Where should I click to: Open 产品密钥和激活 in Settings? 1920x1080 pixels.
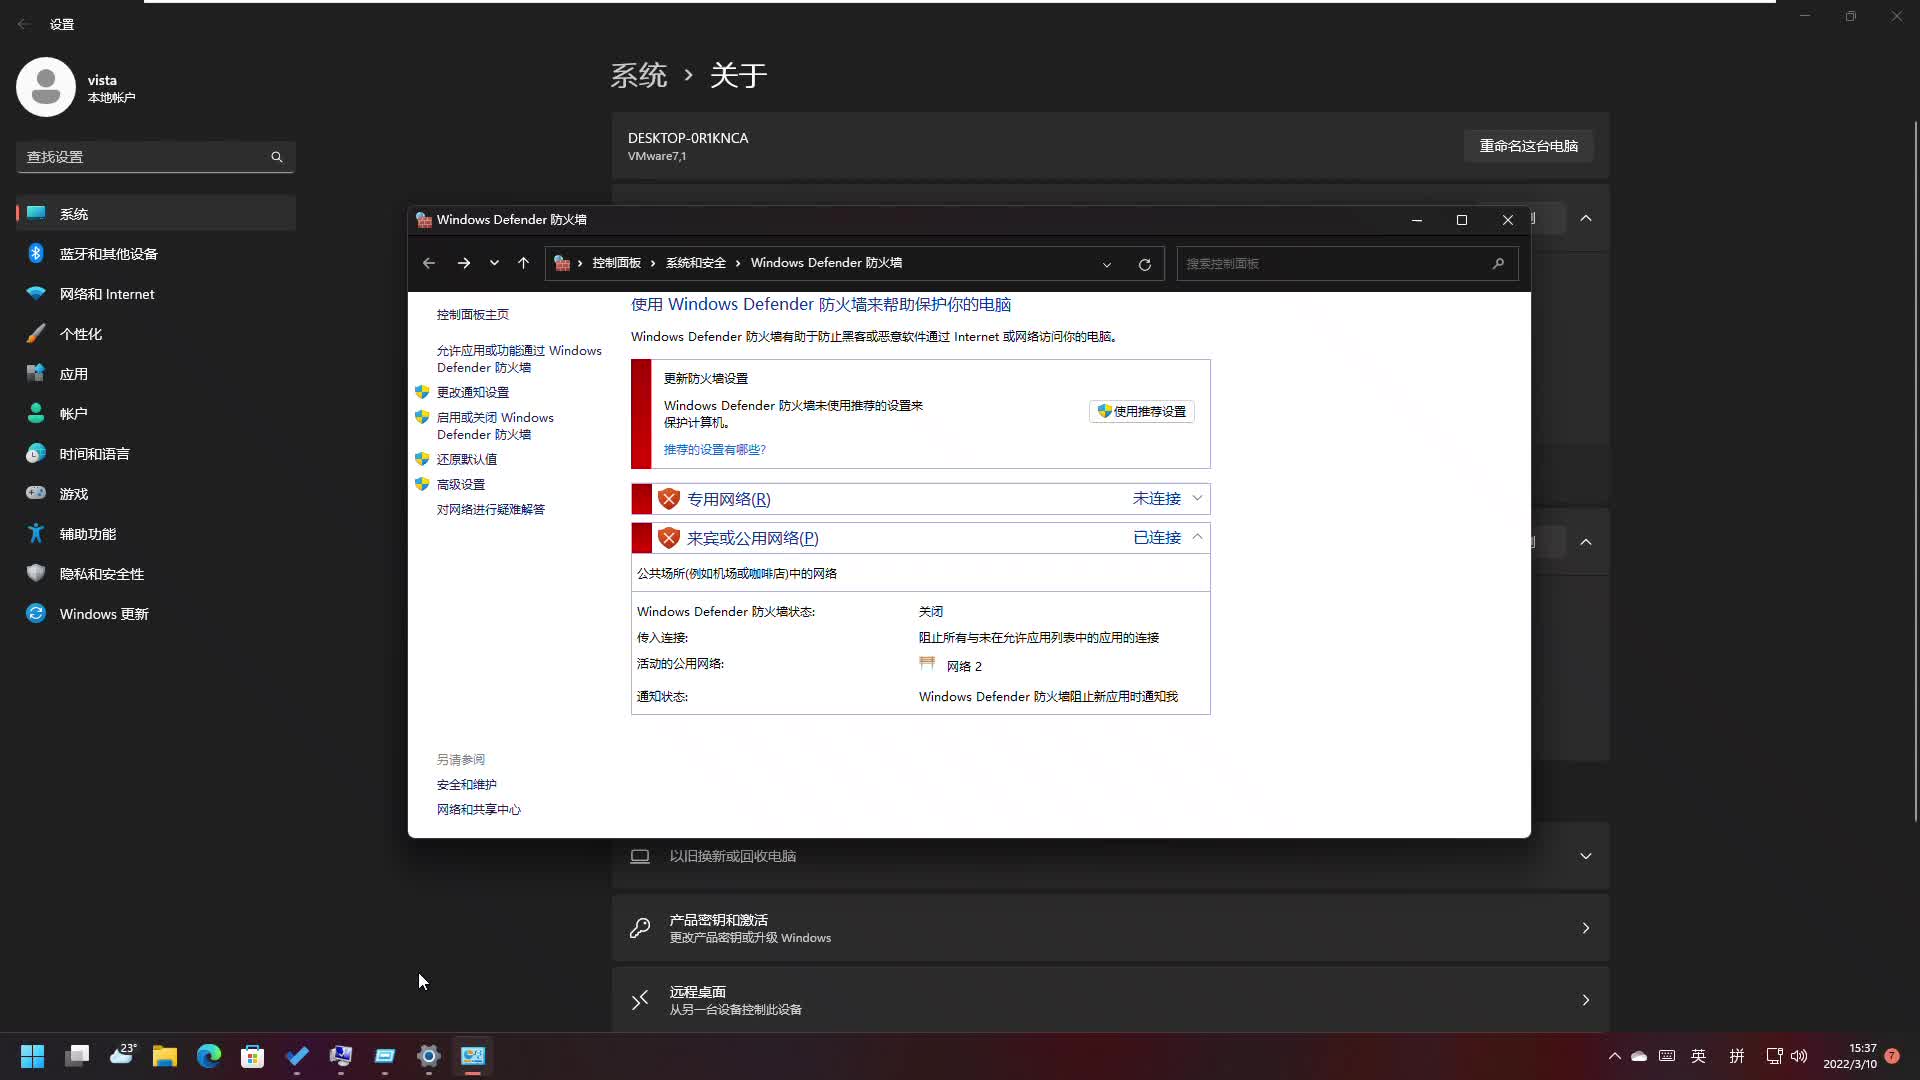(1111, 928)
